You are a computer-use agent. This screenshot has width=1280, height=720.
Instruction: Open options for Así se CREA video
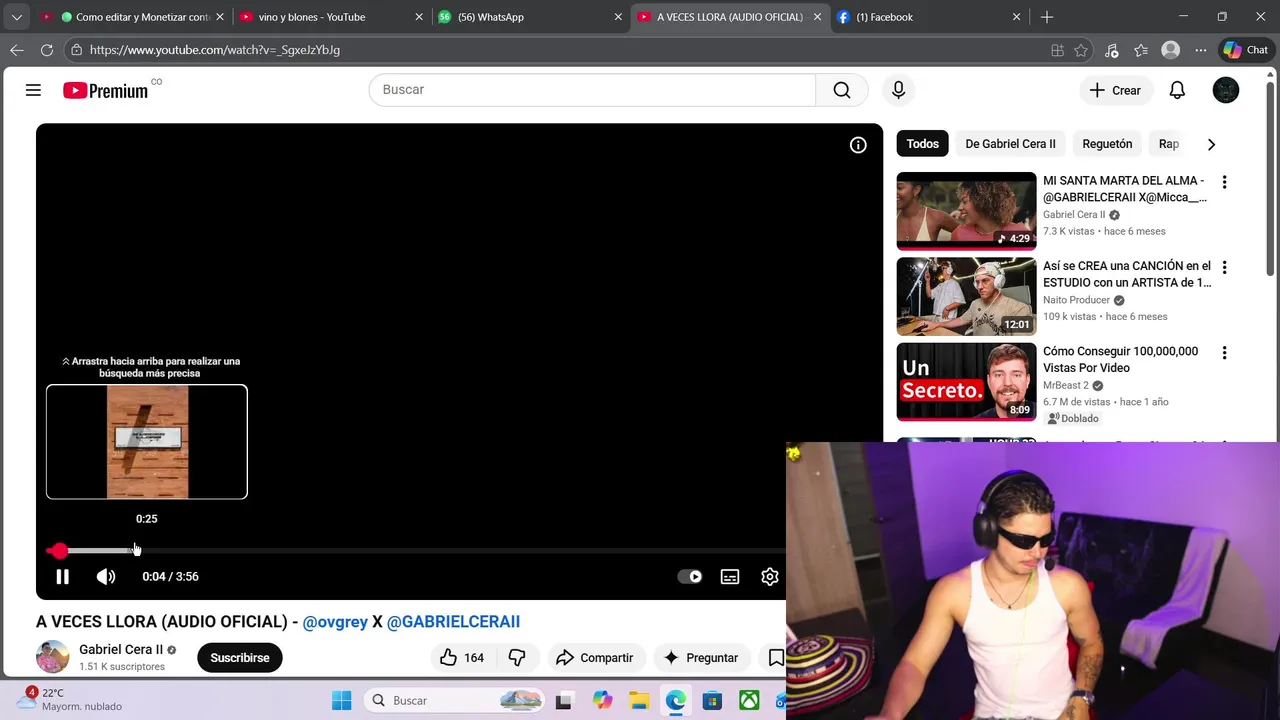(x=1224, y=268)
